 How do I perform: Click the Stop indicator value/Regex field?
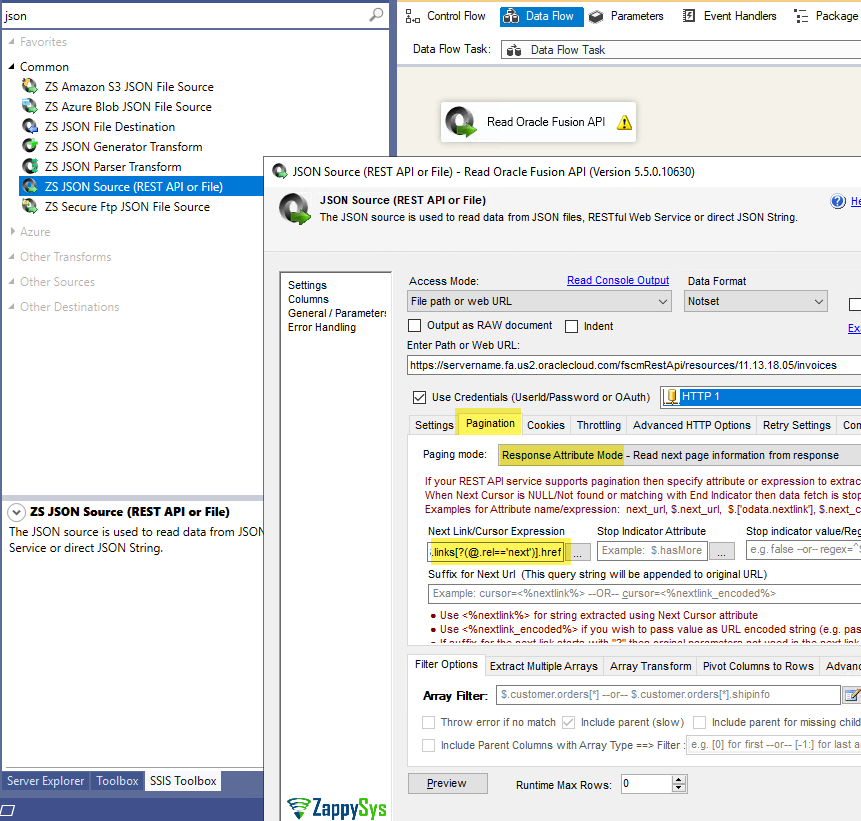point(803,550)
